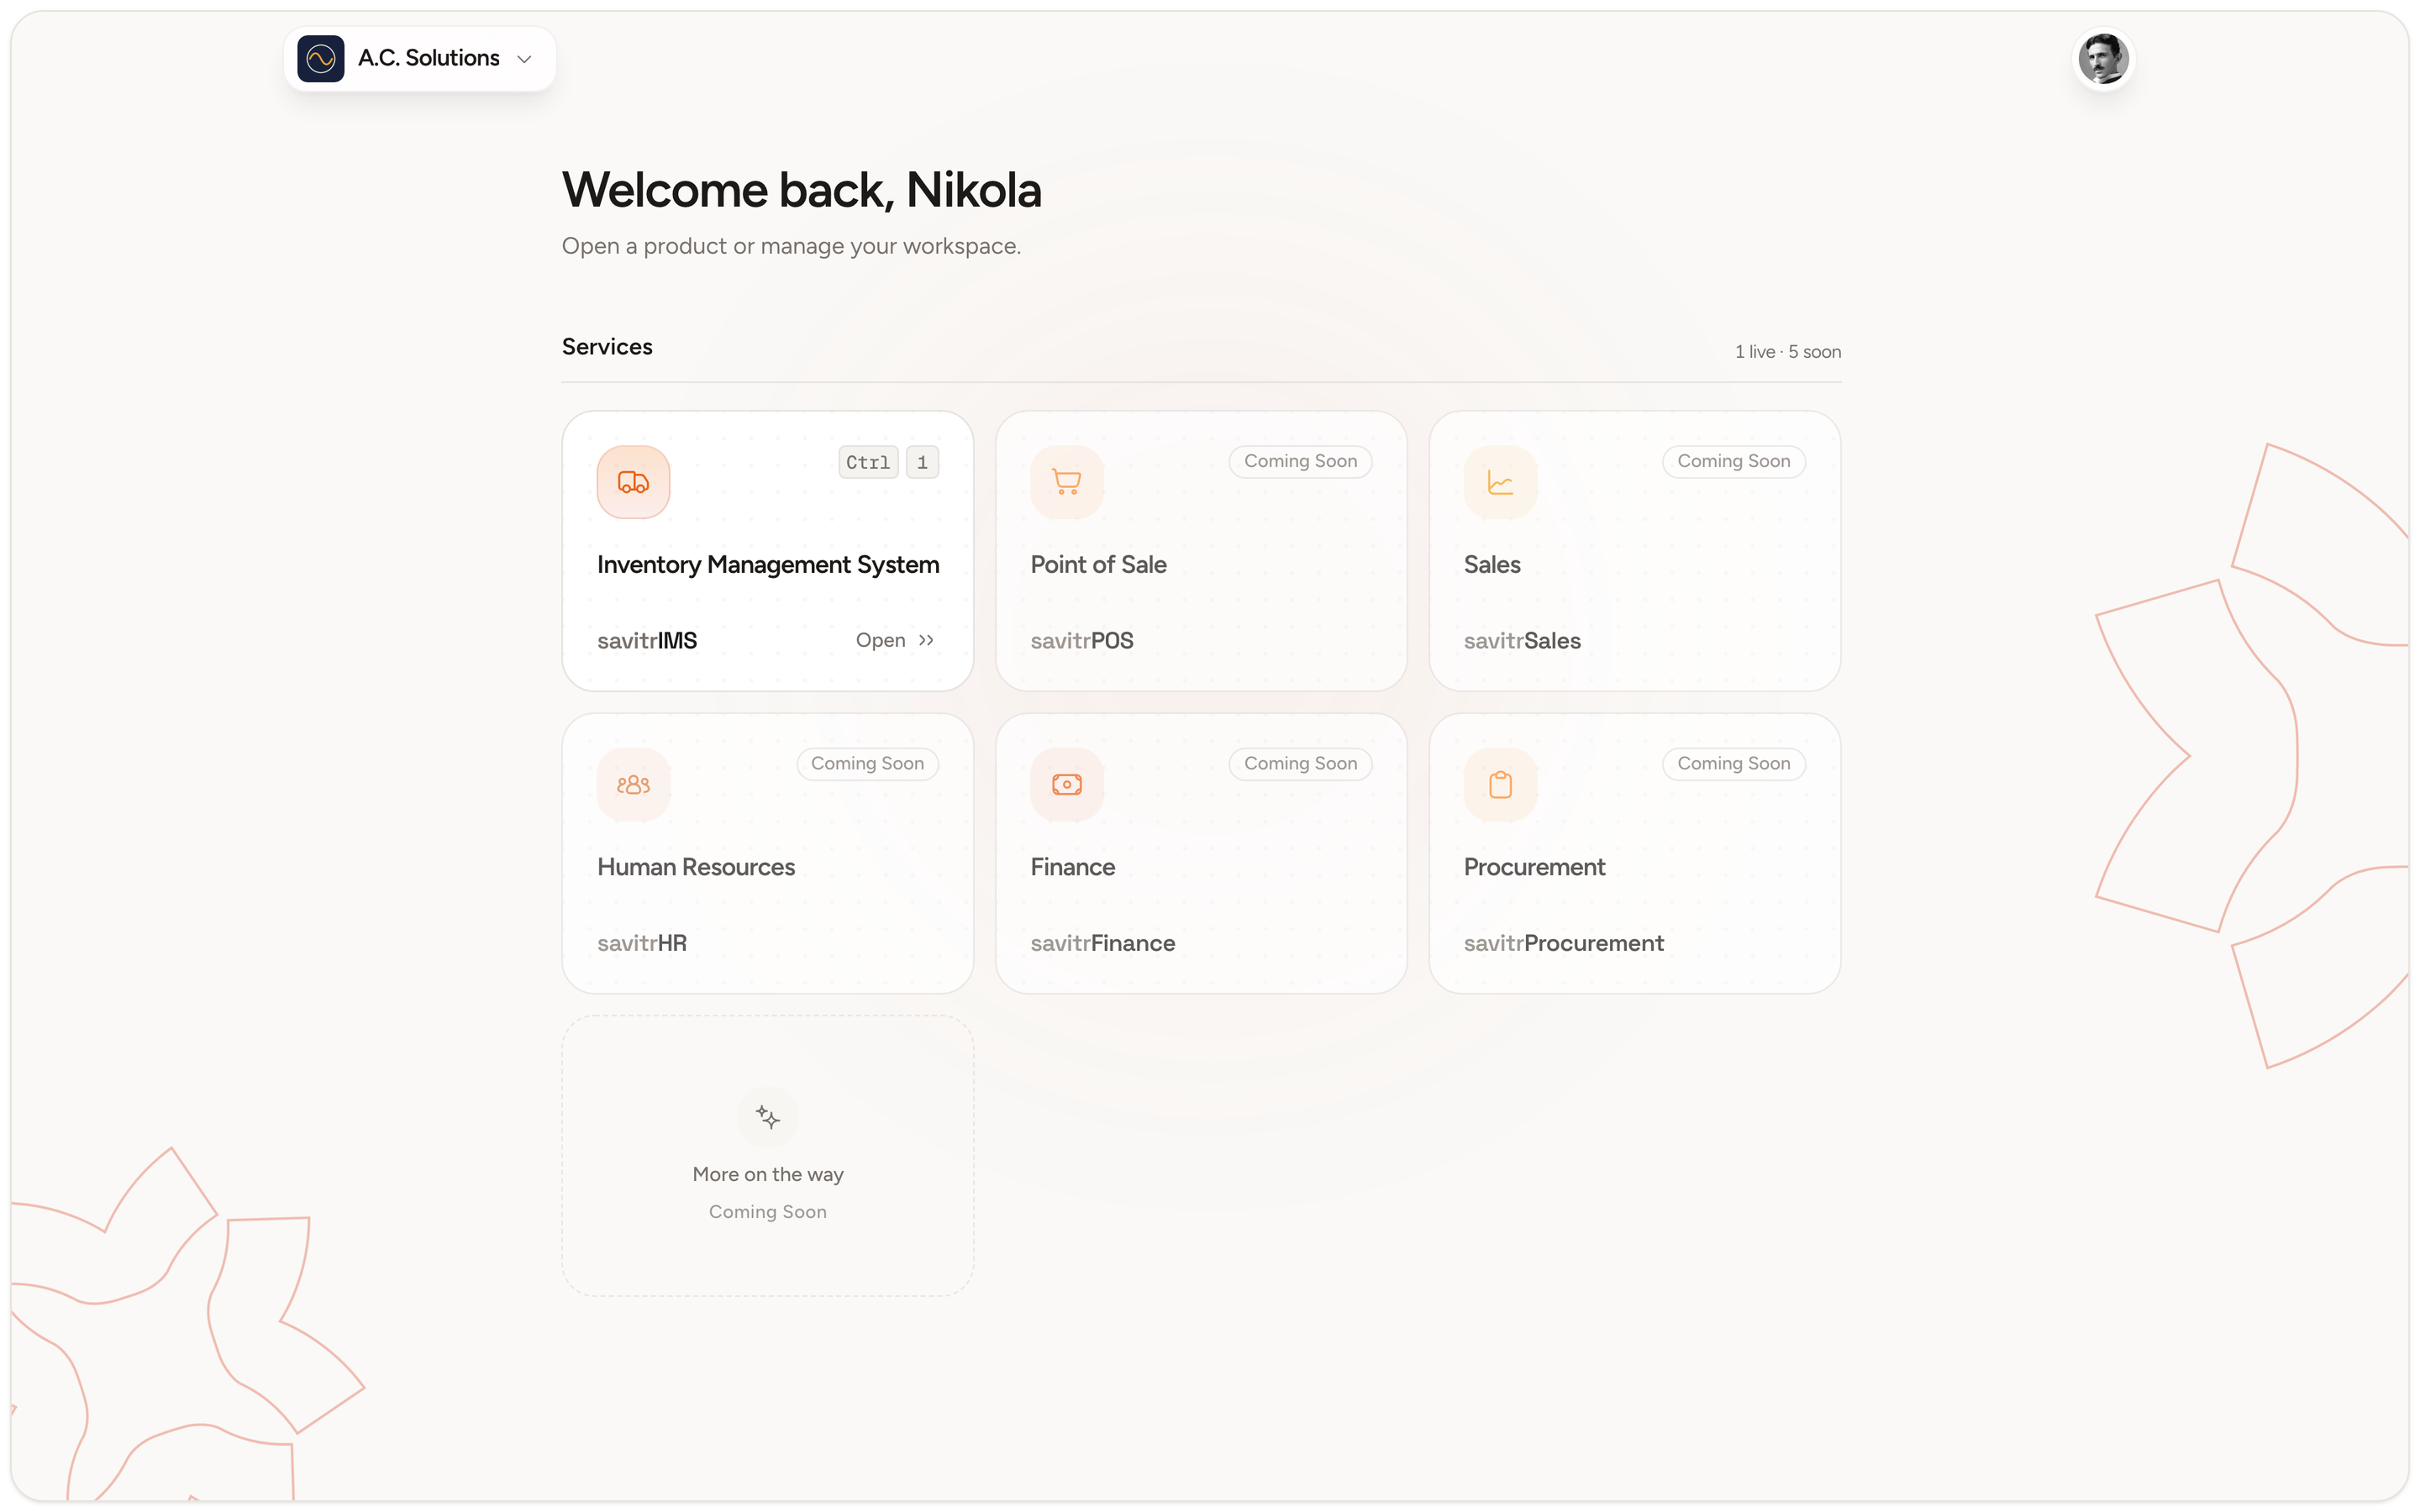The width and height of the screenshot is (2420, 1512).
Task: Click Coming Soon badge on Procurement card
Action: (x=1733, y=763)
